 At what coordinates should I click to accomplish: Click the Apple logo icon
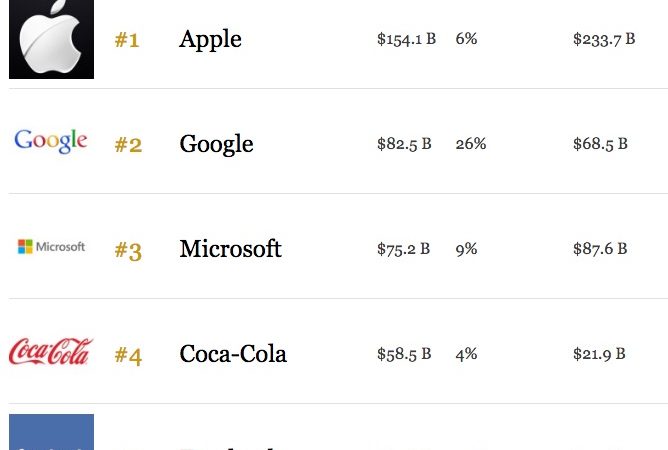(x=51, y=39)
